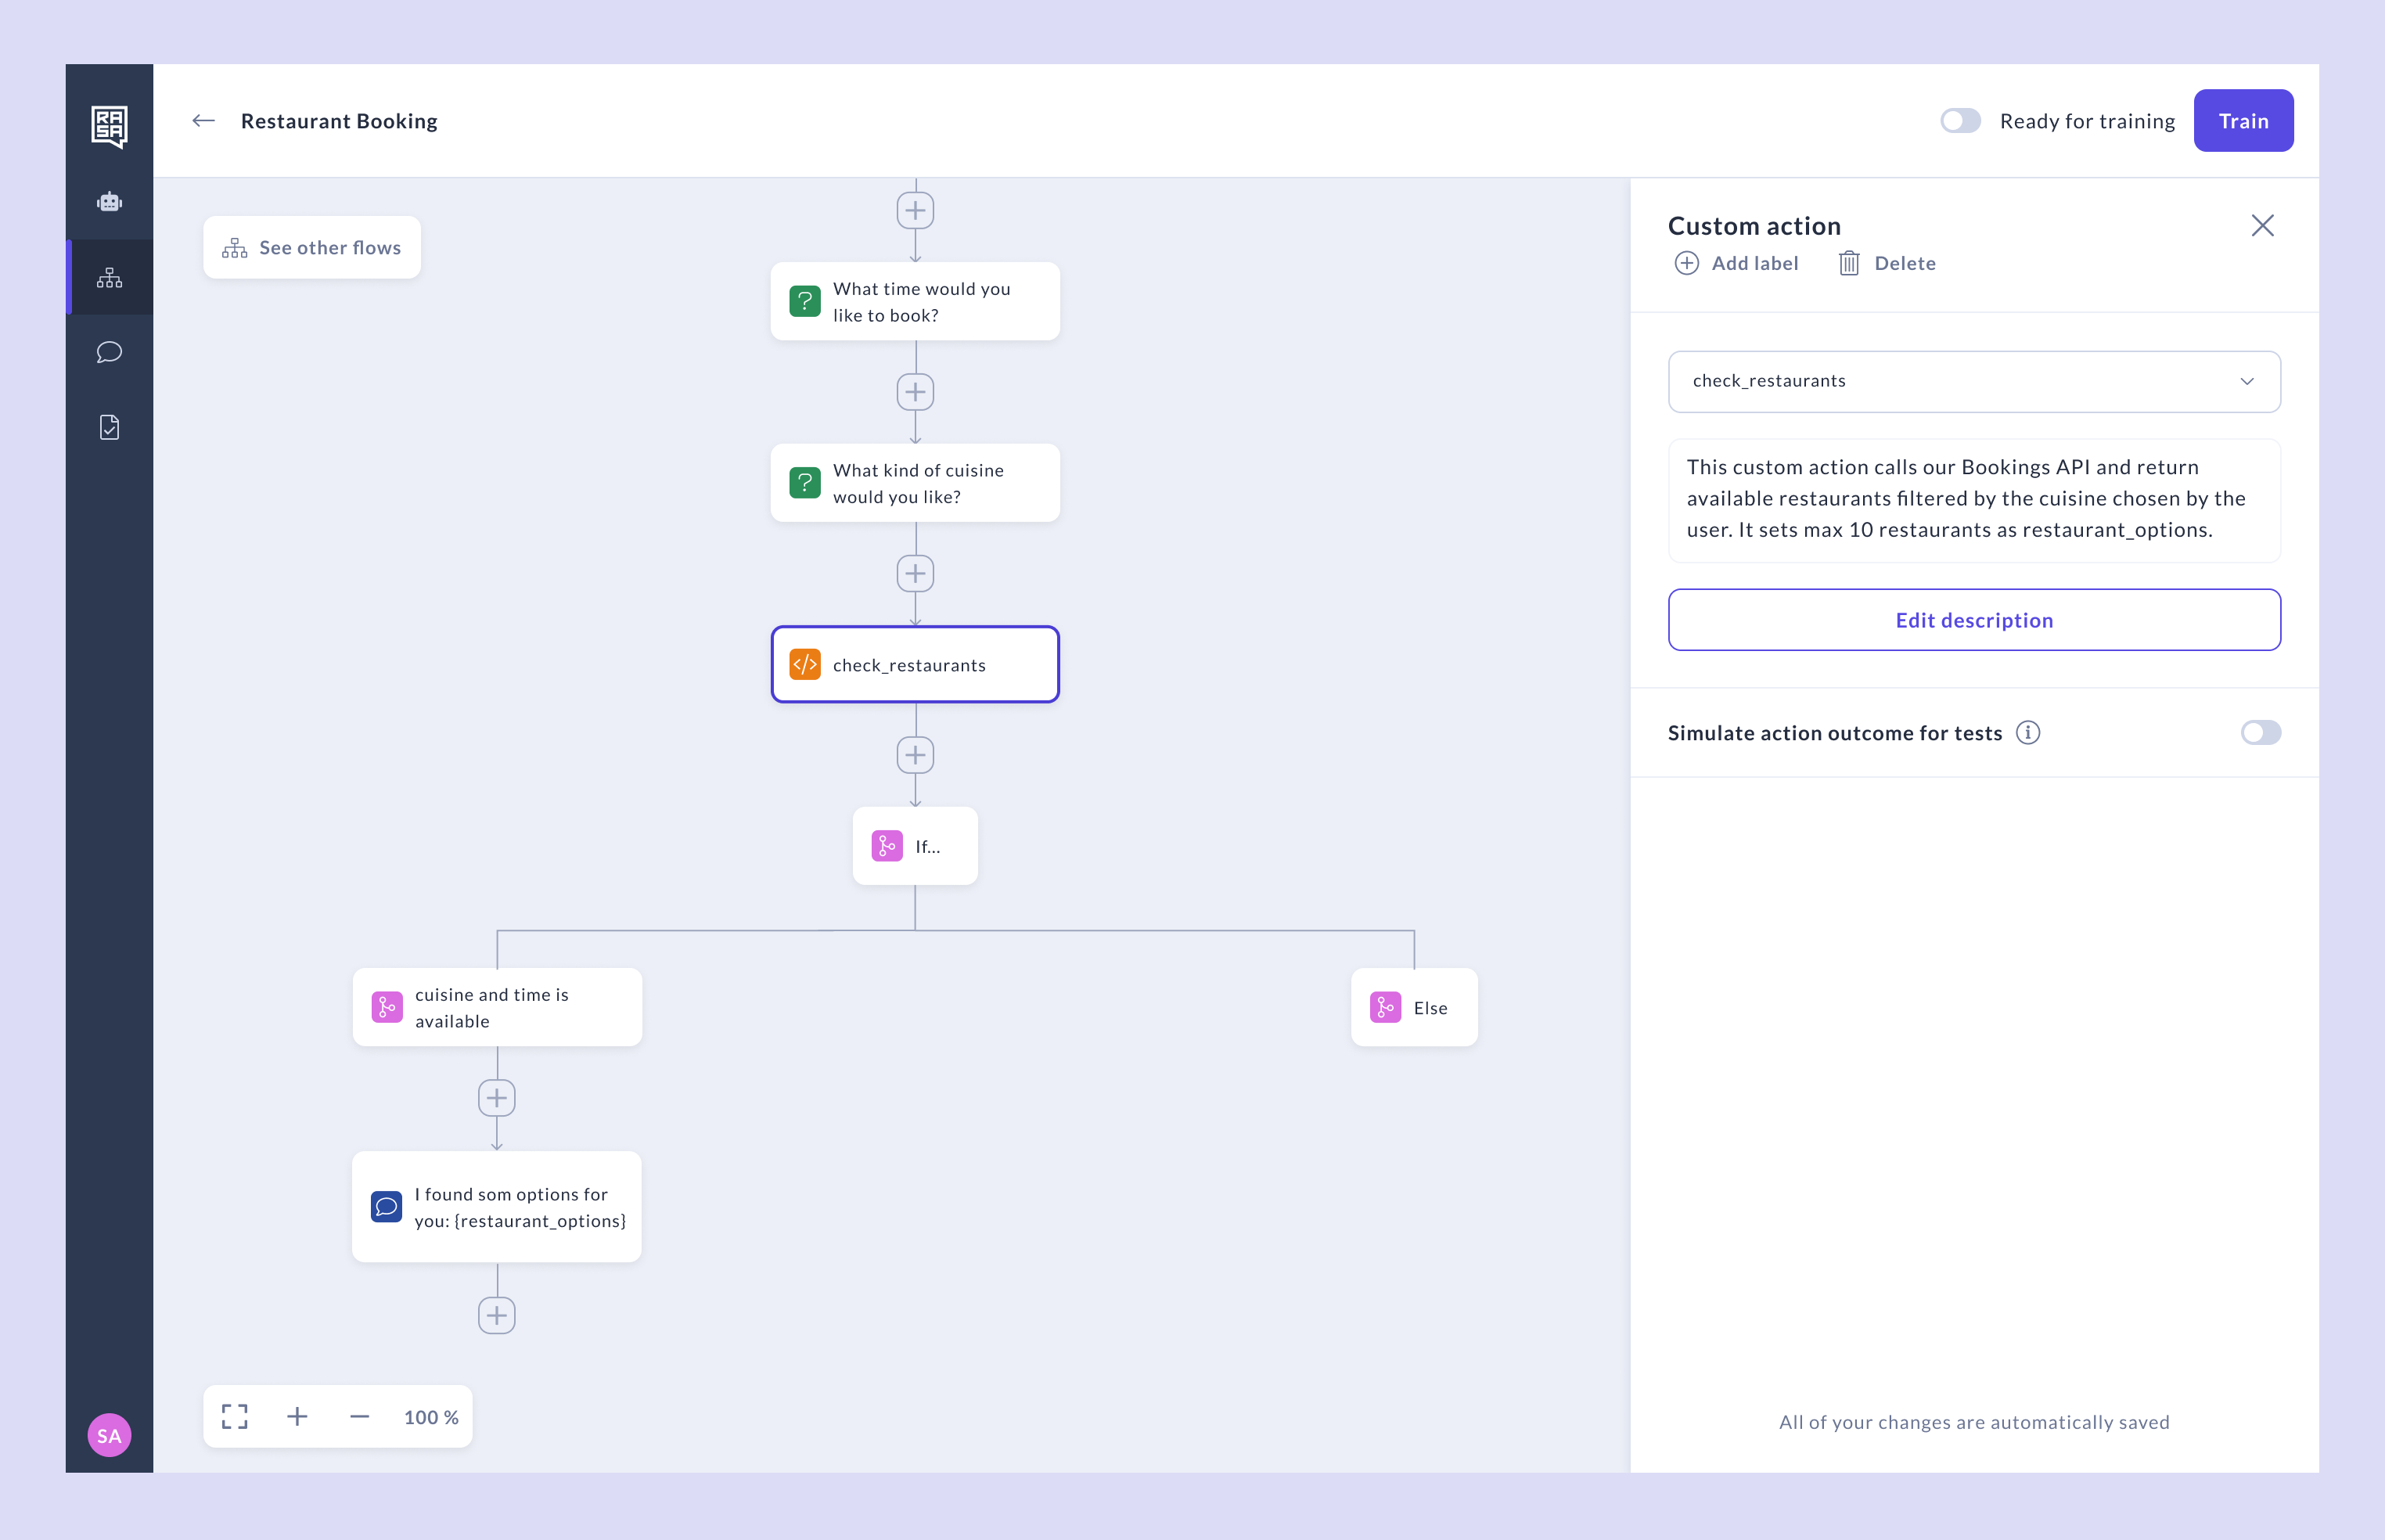Click the Rasa logo at the top
Viewport: 2385px width, 1540px height.
click(109, 125)
